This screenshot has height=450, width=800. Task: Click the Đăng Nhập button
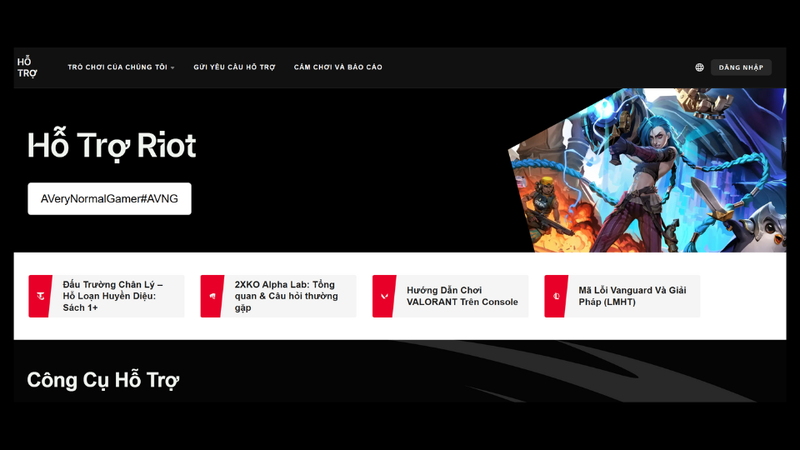tap(741, 67)
